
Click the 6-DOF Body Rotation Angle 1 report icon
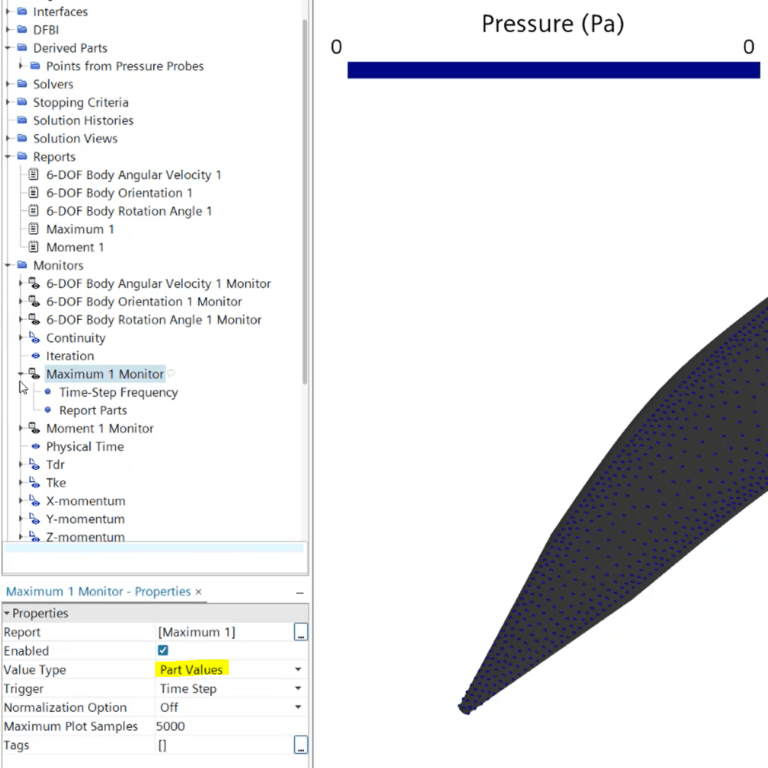click(x=33, y=211)
